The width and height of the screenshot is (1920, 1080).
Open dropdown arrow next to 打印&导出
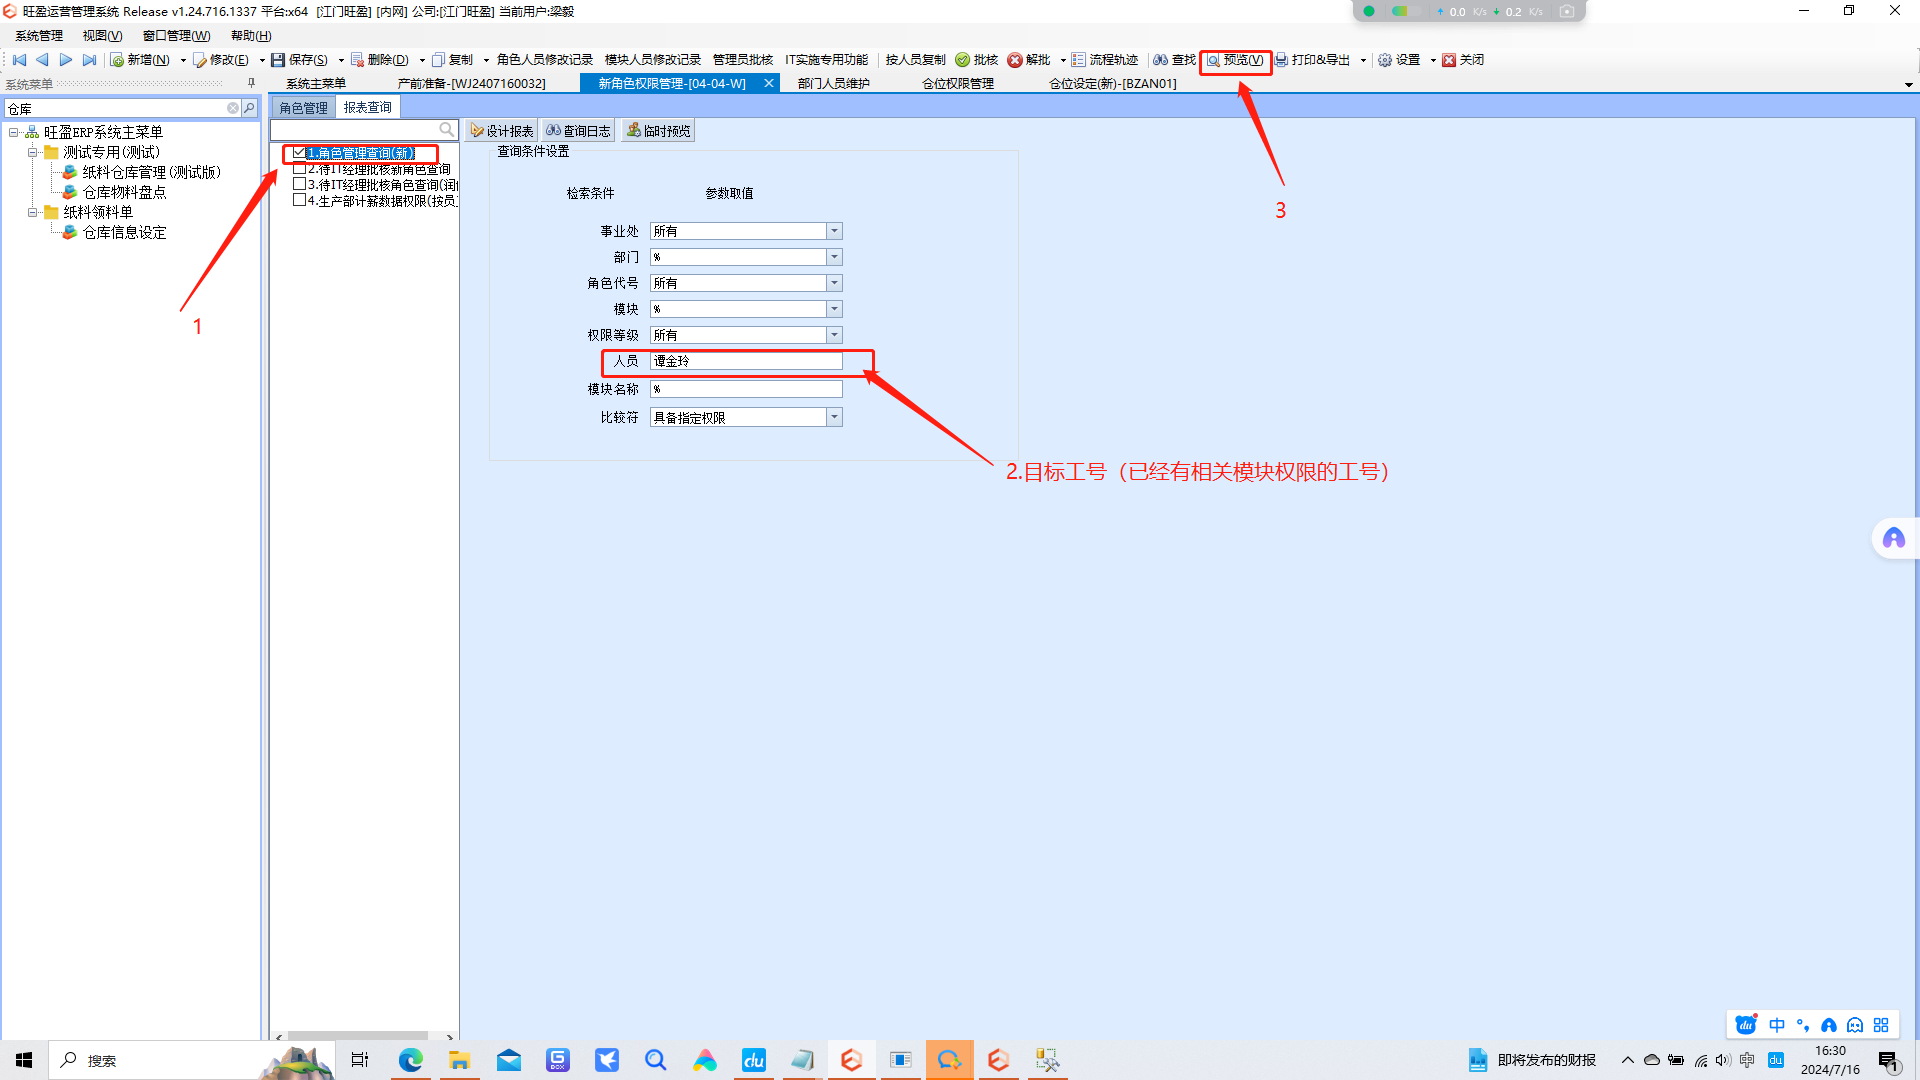click(1363, 60)
